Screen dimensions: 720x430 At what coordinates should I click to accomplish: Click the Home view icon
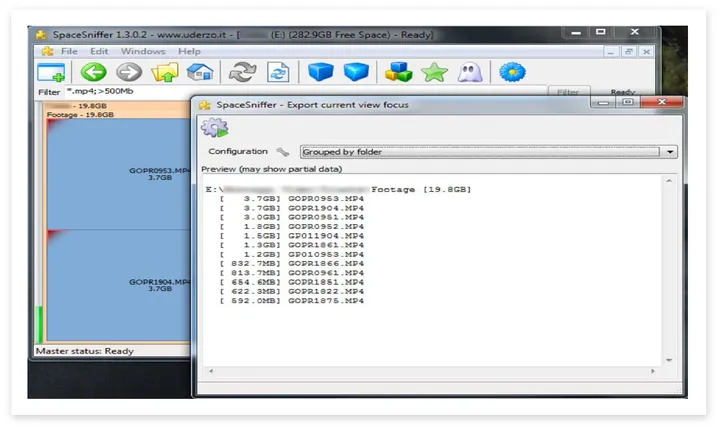click(200, 72)
